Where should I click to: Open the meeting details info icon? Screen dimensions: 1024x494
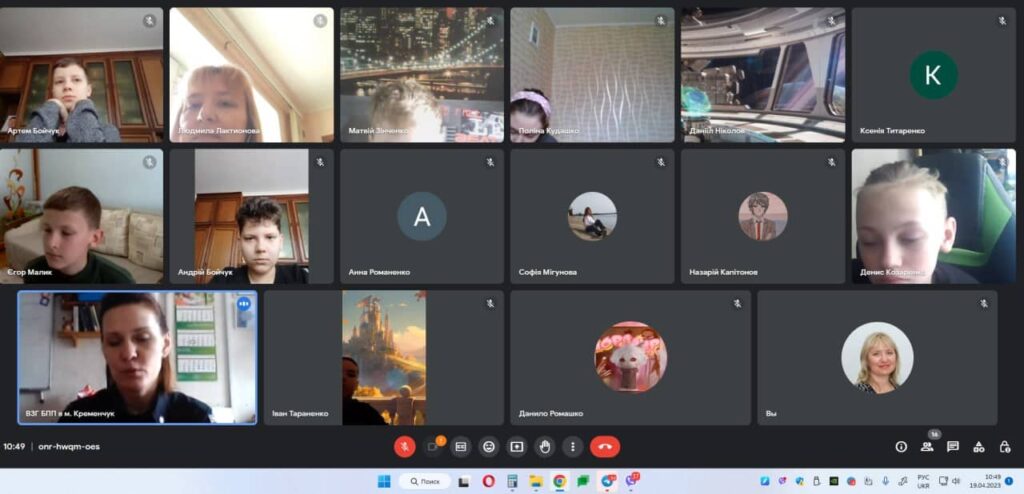[x=901, y=447]
